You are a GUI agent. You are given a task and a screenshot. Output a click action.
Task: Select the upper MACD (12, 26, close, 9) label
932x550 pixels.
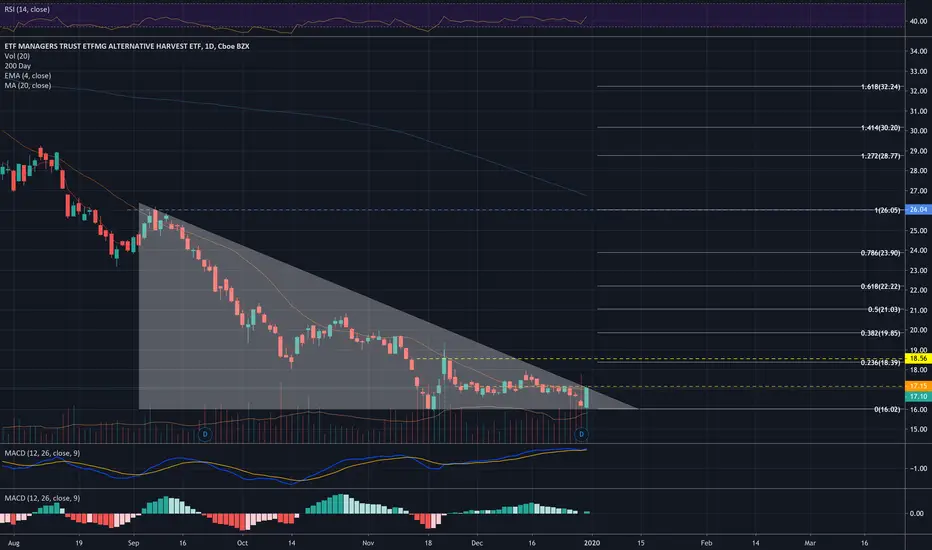pos(42,453)
